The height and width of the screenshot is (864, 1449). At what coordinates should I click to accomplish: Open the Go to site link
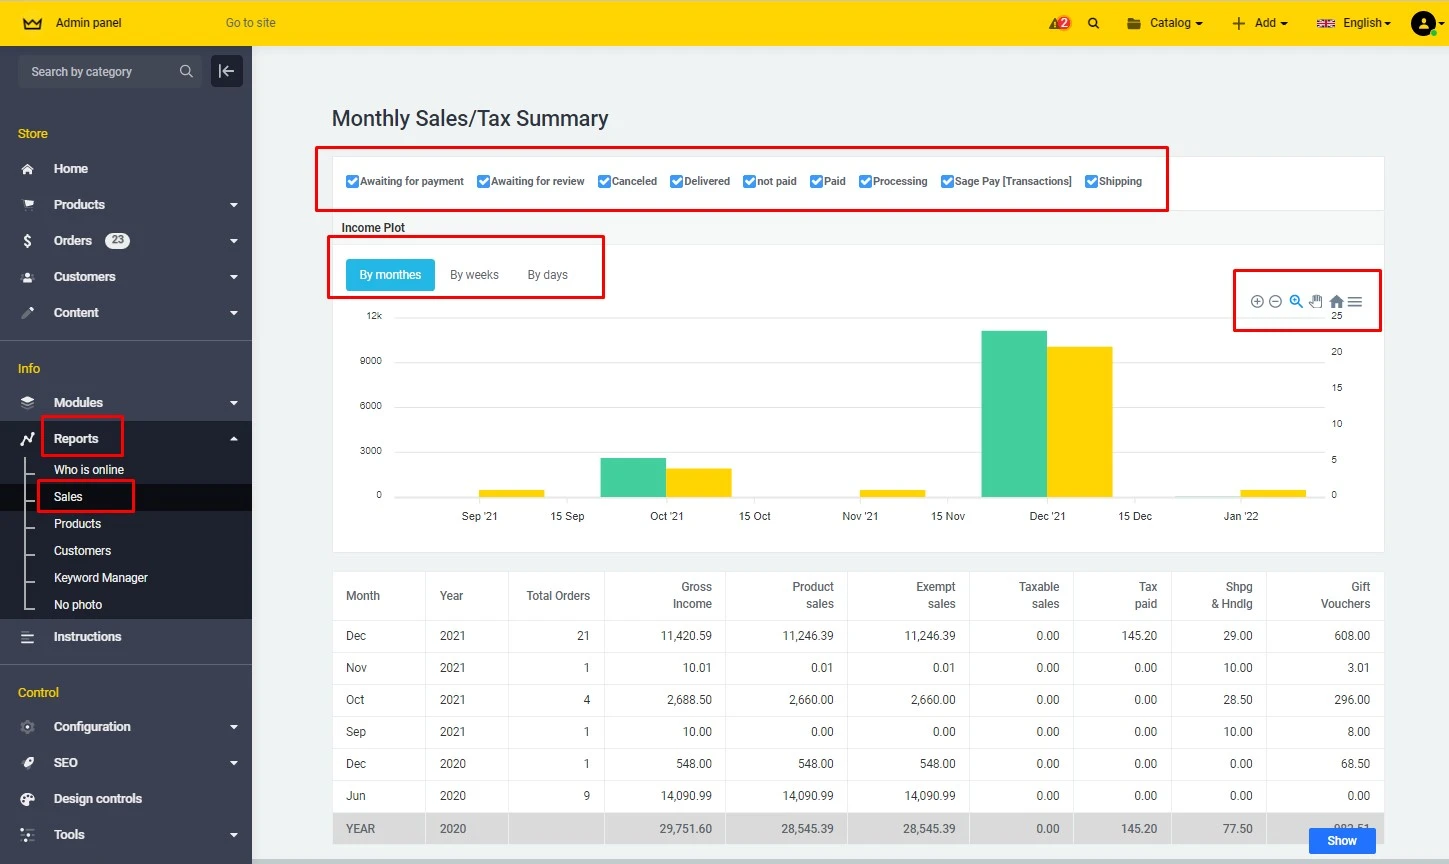(x=250, y=22)
